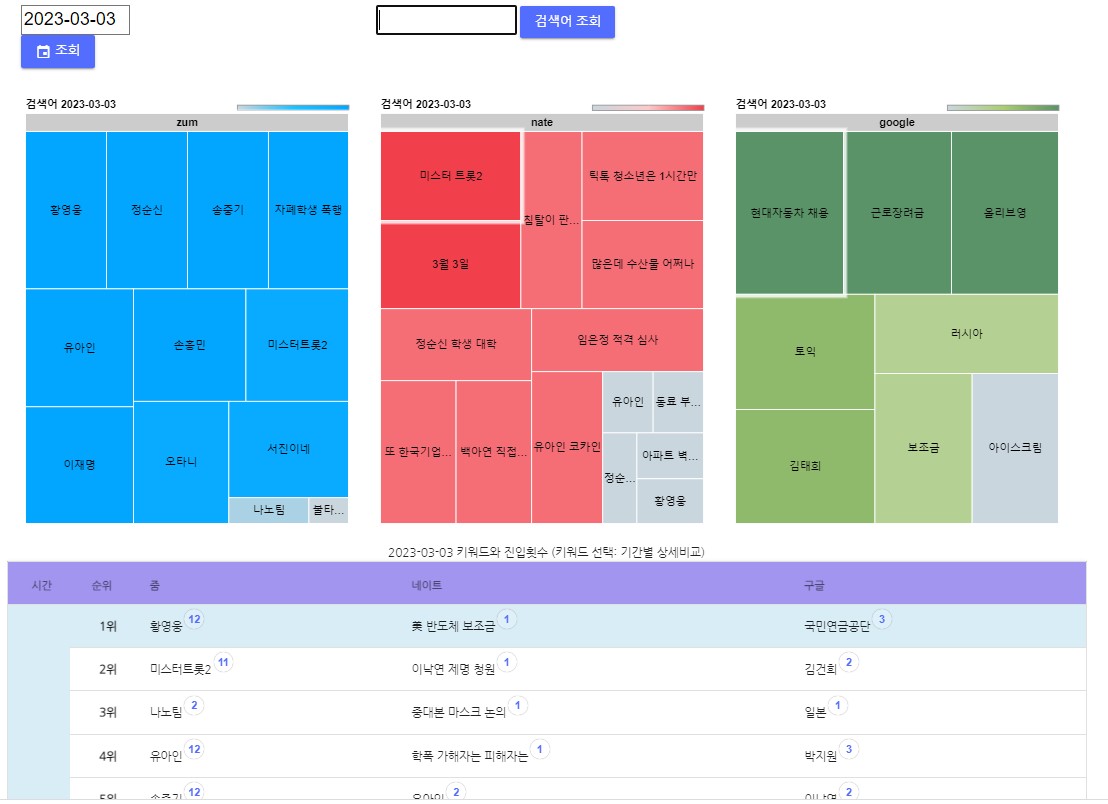Click the 미스터 트롯2 tile in nate treemap

click(451, 176)
